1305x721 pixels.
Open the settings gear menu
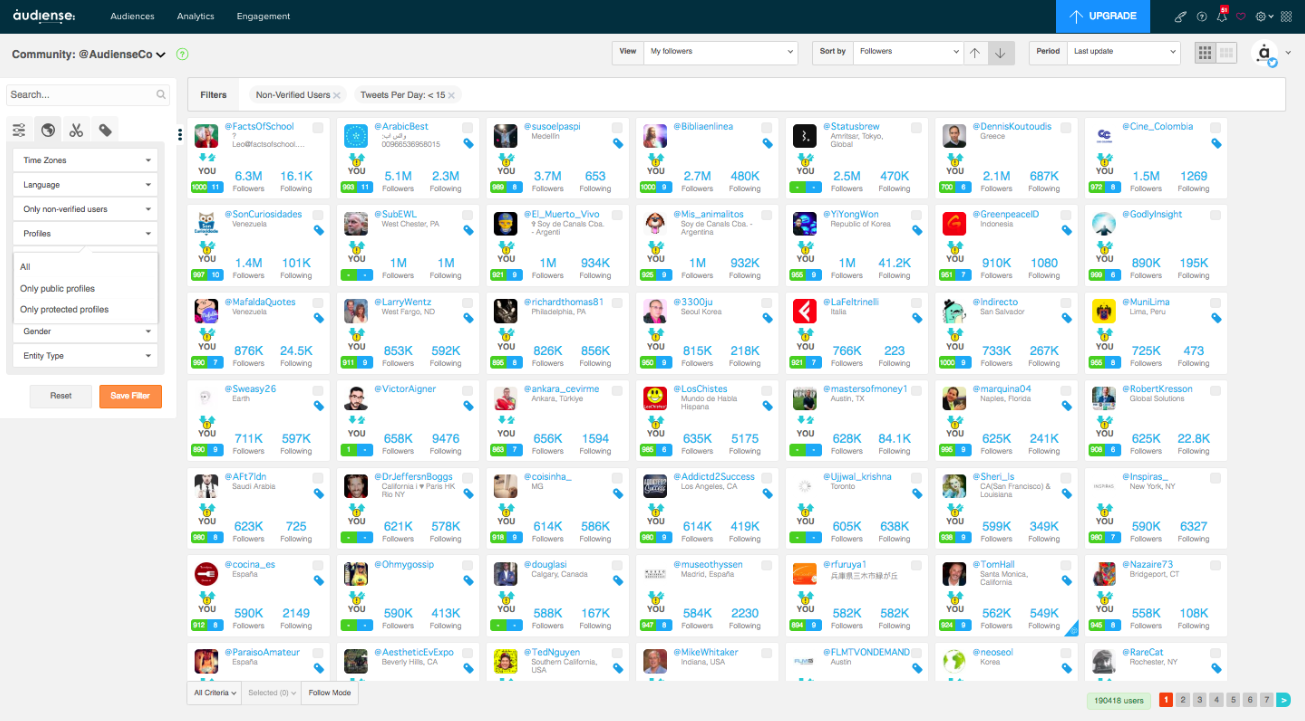coord(1264,16)
